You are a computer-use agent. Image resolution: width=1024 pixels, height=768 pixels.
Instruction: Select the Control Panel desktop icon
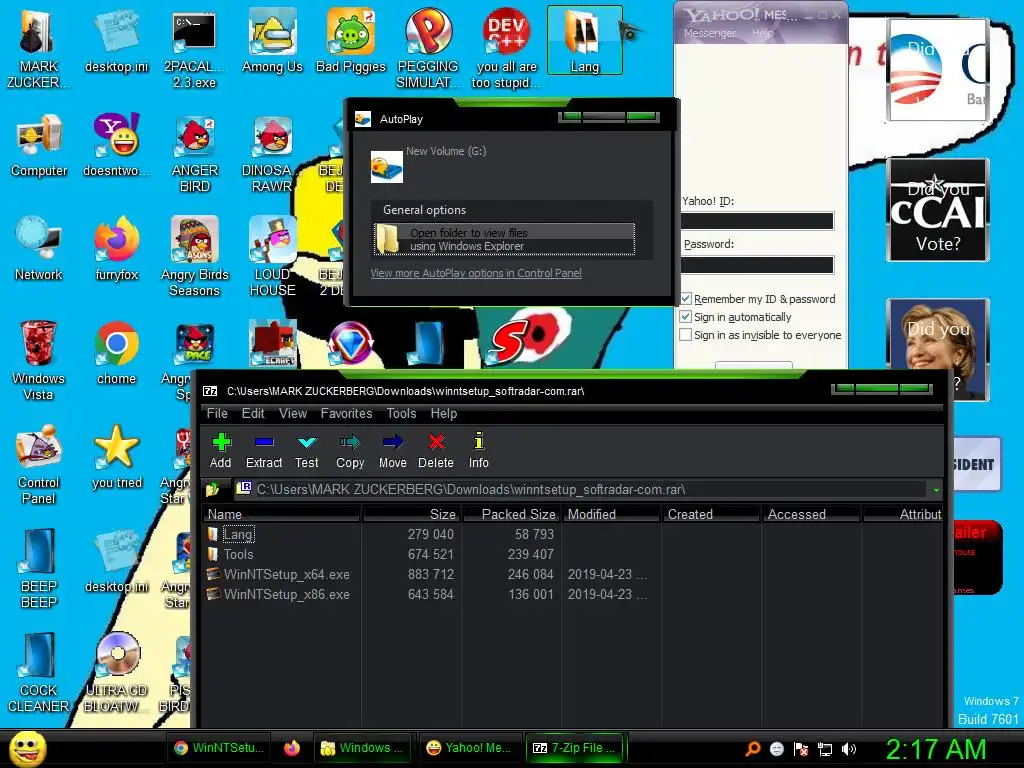point(39,465)
